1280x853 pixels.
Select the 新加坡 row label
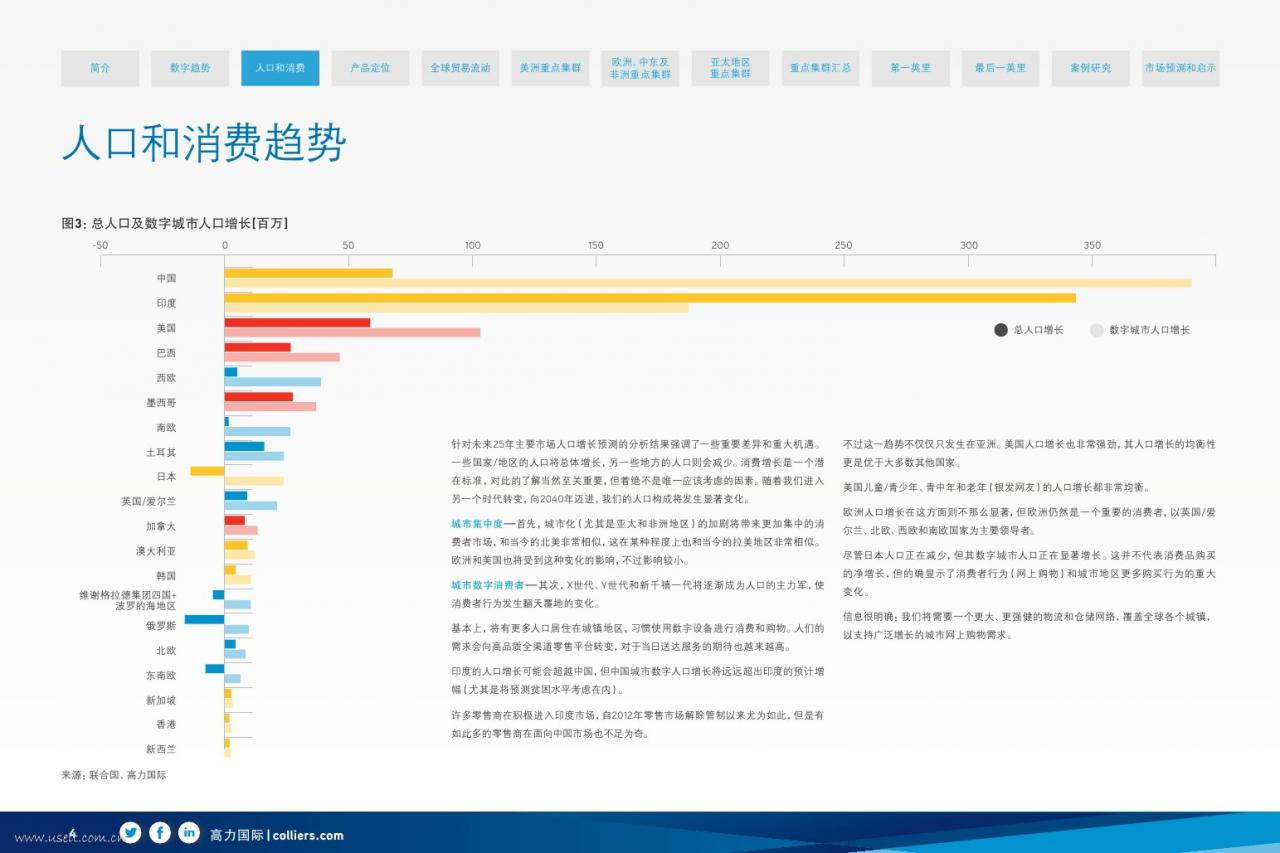click(x=161, y=700)
